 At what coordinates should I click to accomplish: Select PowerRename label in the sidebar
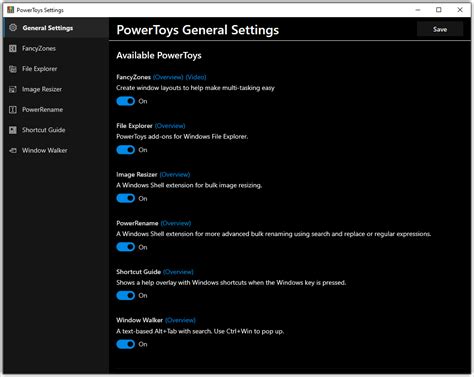click(x=42, y=109)
